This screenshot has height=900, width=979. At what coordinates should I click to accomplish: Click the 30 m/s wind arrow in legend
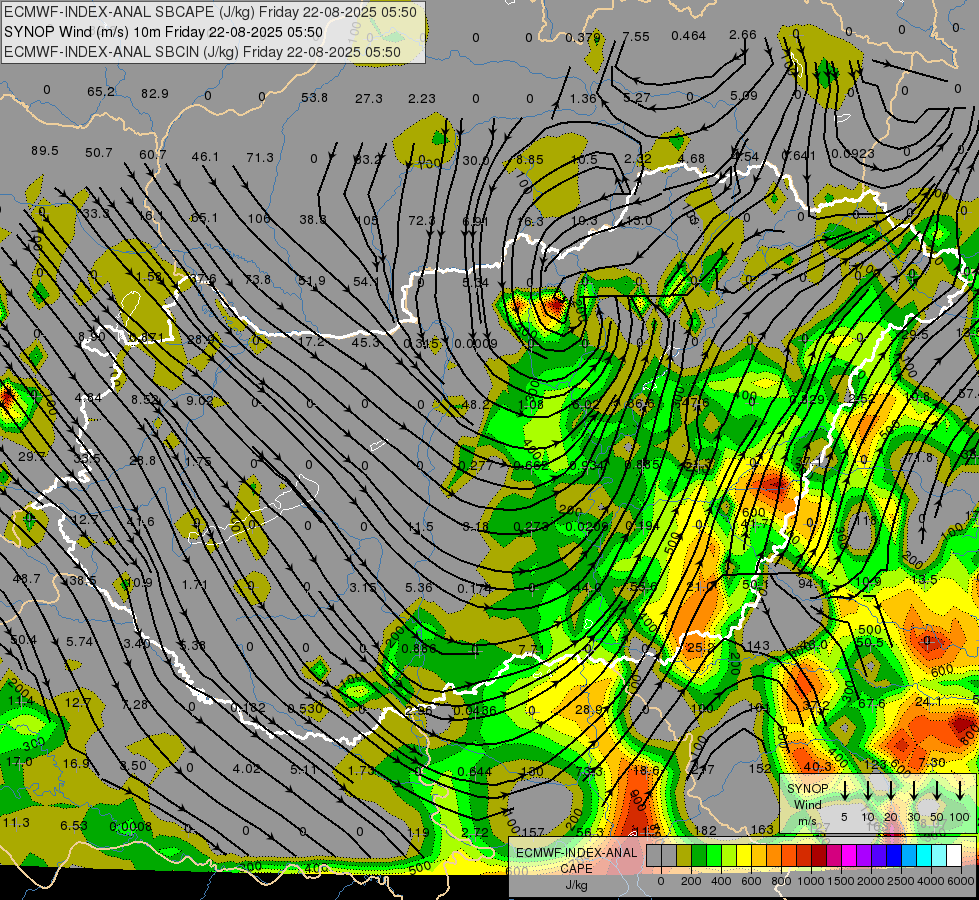coord(914,791)
